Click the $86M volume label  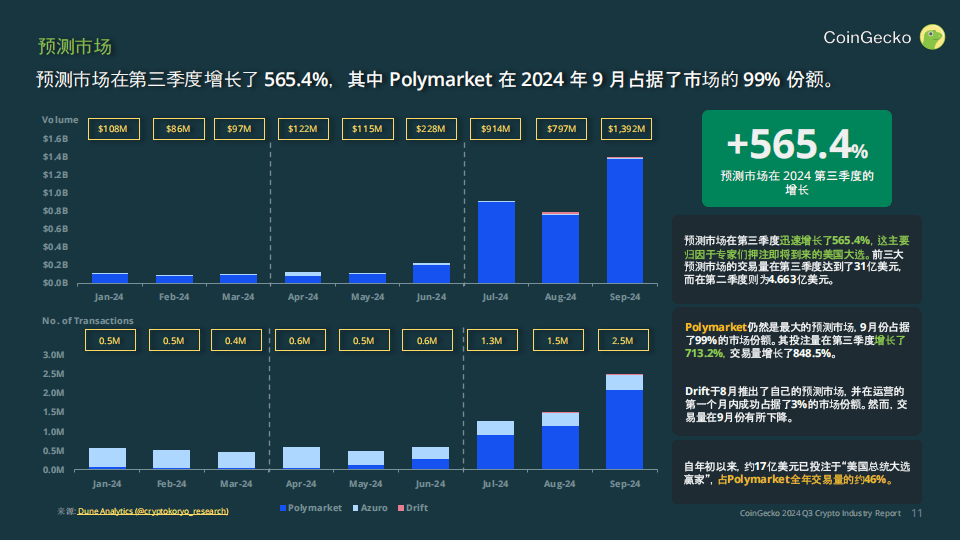click(178, 129)
